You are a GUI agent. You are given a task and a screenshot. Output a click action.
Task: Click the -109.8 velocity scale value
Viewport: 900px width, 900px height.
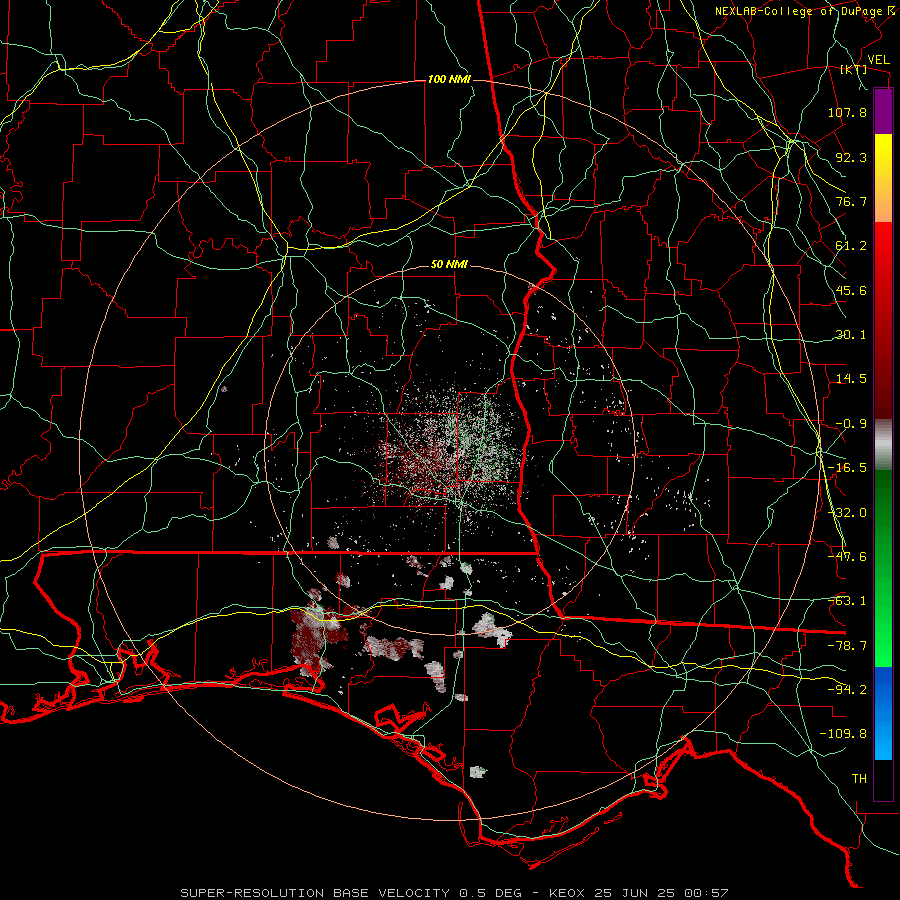pyautogui.click(x=844, y=734)
